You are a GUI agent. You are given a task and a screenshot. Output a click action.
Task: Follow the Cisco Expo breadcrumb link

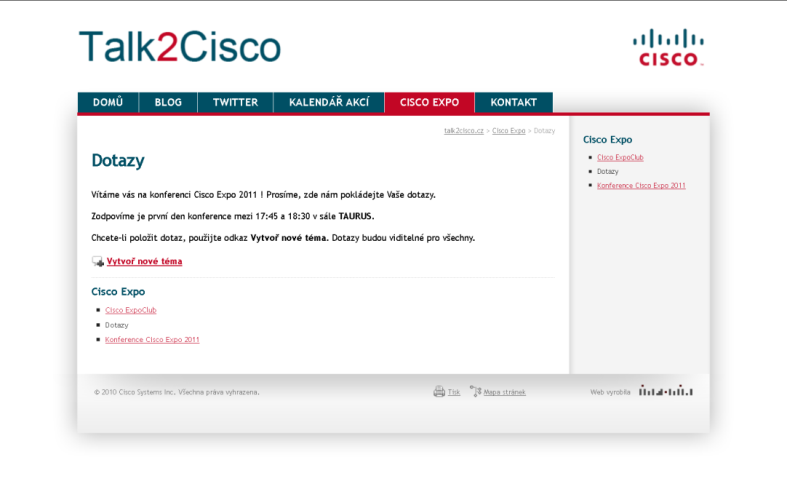tap(508, 131)
